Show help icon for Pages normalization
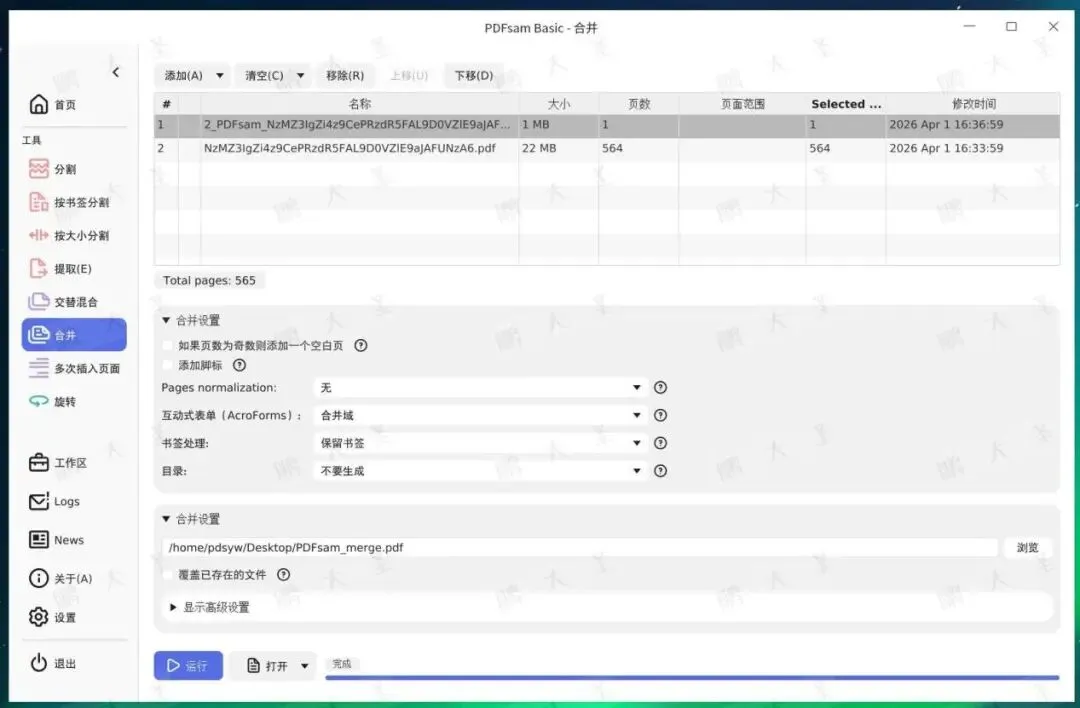Image resolution: width=1080 pixels, height=708 pixels. click(x=661, y=387)
